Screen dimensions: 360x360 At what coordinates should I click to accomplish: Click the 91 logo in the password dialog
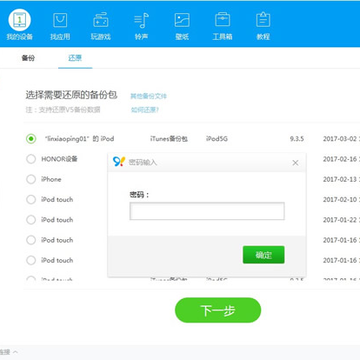pos(119,162)
